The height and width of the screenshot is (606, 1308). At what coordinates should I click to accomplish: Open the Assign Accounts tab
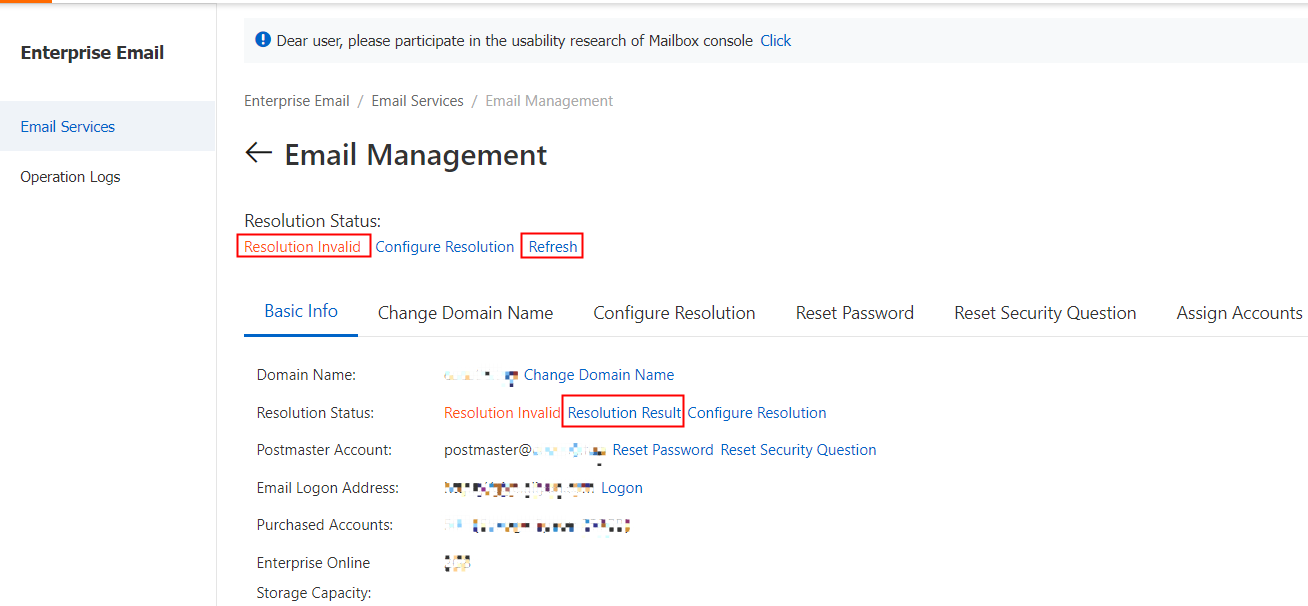point(1239,313)
